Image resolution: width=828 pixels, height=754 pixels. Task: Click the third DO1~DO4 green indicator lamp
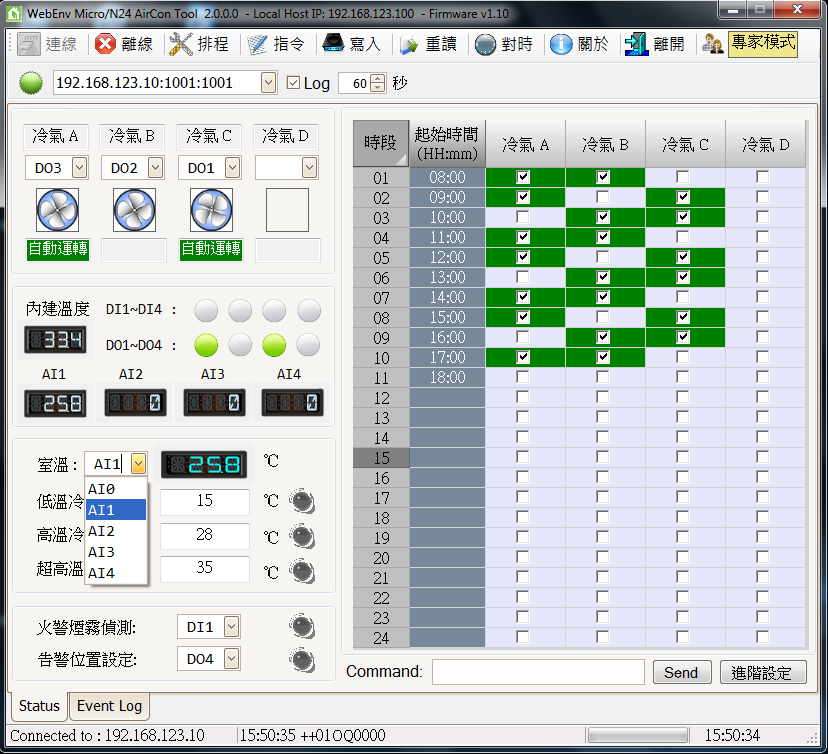(x=274, y=345)
